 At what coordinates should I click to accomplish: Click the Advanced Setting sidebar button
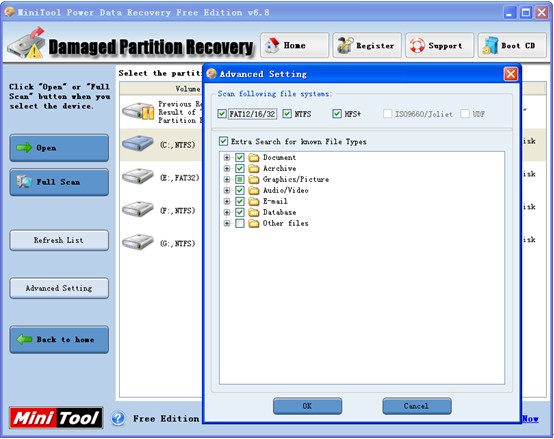(x=59, y=288)
